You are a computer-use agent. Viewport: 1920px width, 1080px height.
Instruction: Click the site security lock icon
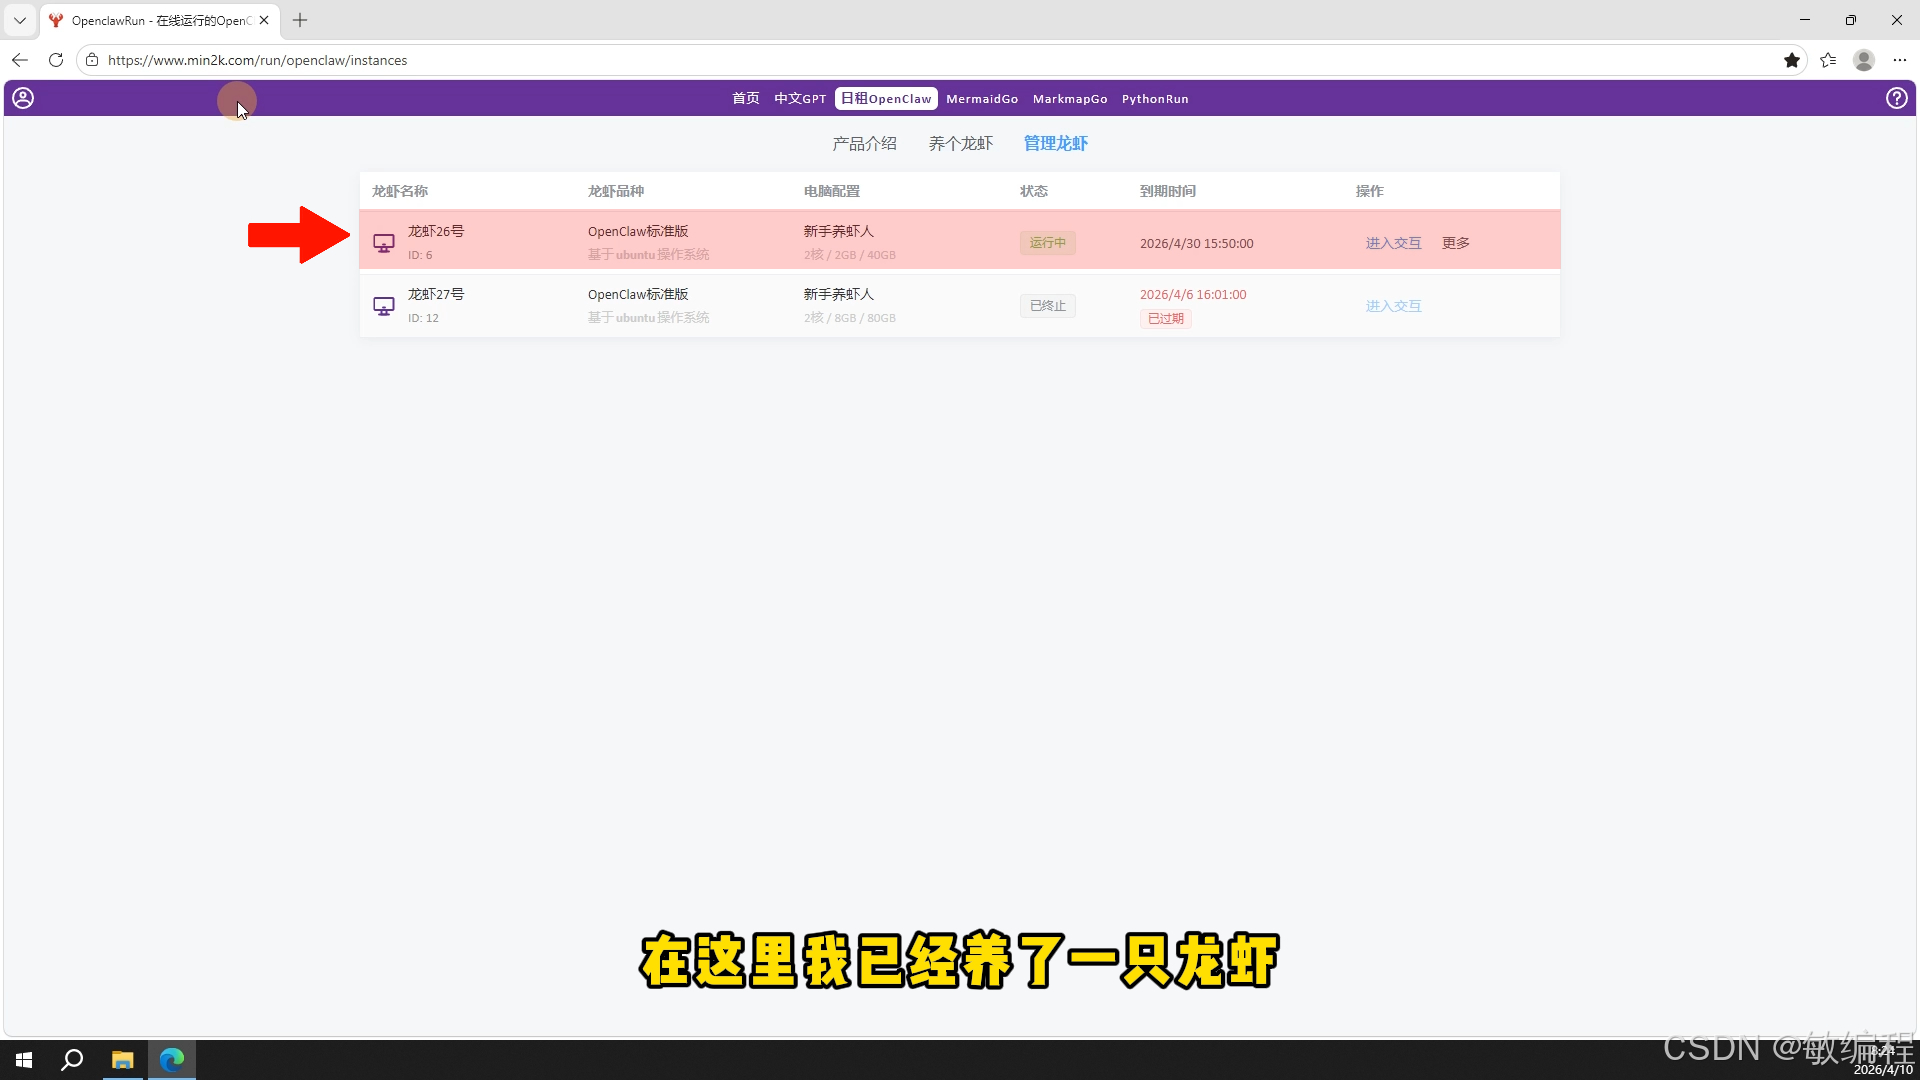coord(91,60)
